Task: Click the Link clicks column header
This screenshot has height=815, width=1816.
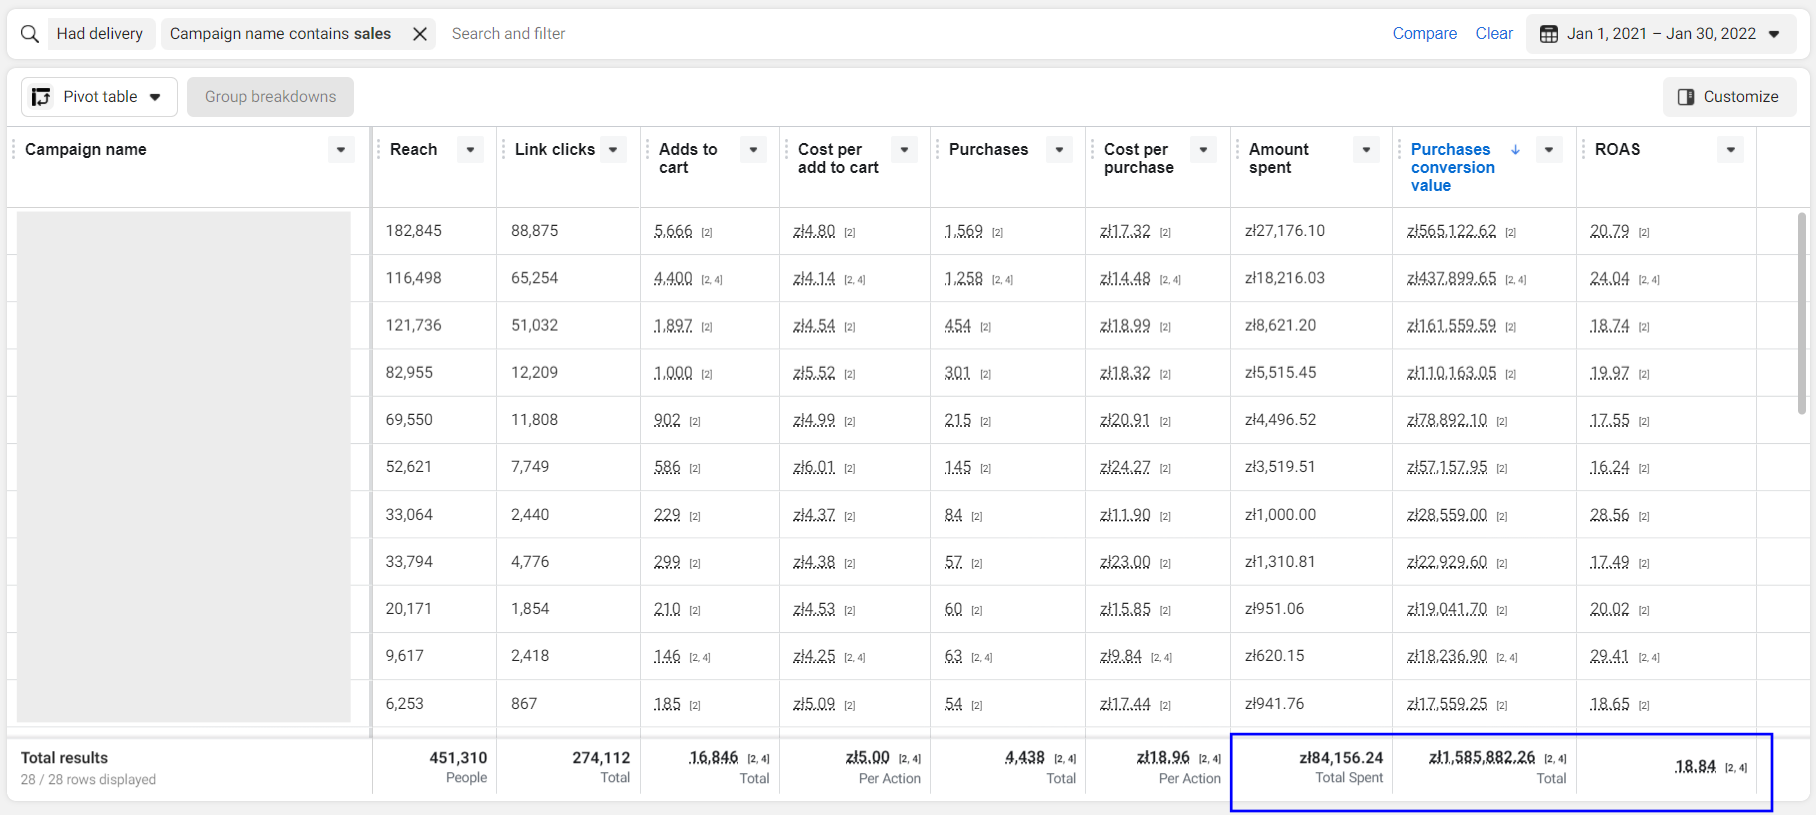Action: pyautogui.click(x=555, y=149)
